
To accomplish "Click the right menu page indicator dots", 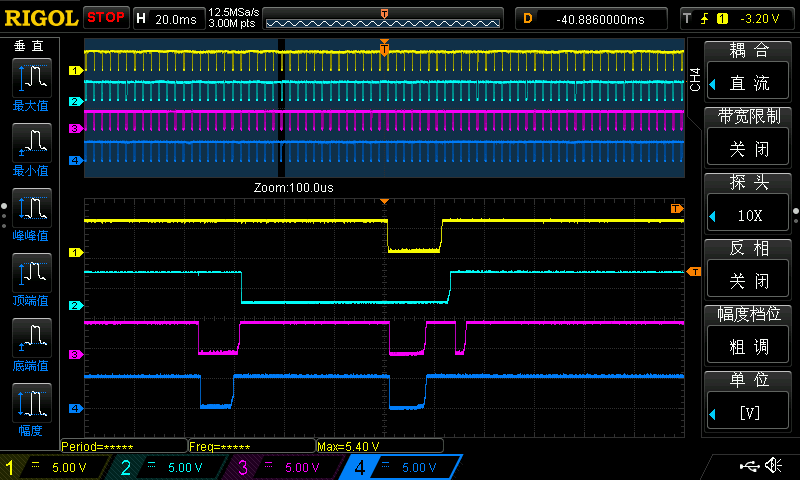I will coord(796,215).
